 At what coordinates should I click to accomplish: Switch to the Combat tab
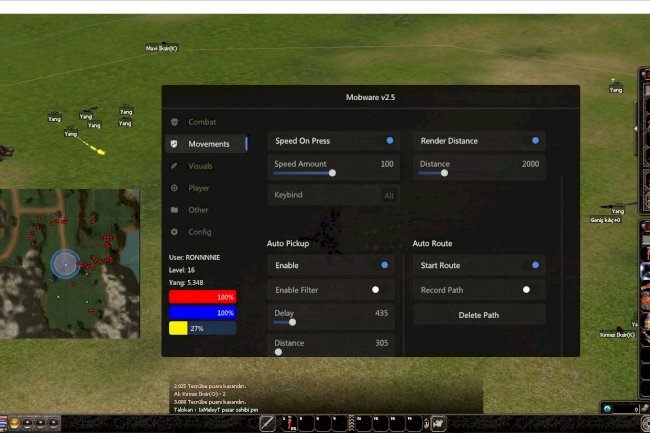(202, 122)
